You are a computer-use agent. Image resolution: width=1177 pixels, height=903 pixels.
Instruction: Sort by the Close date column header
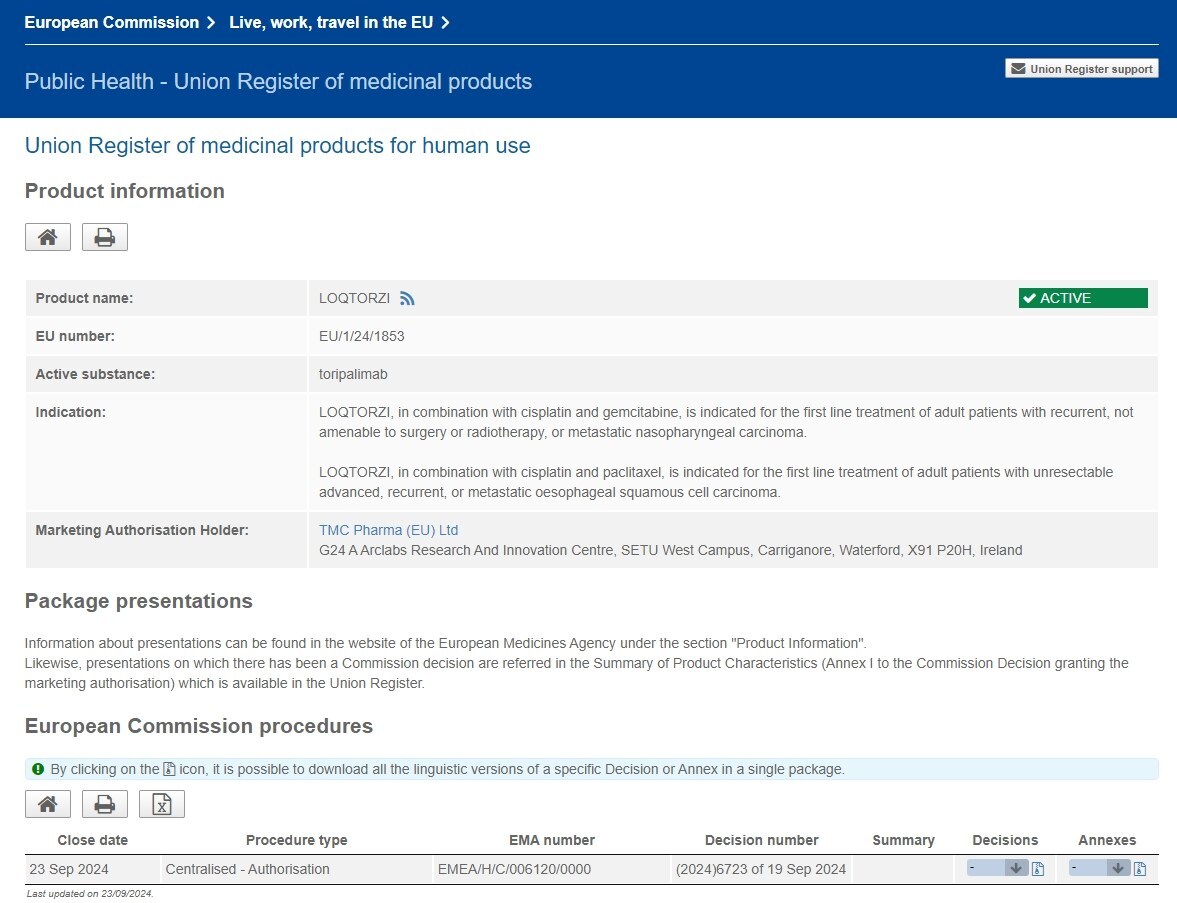[x=93, y=840]
